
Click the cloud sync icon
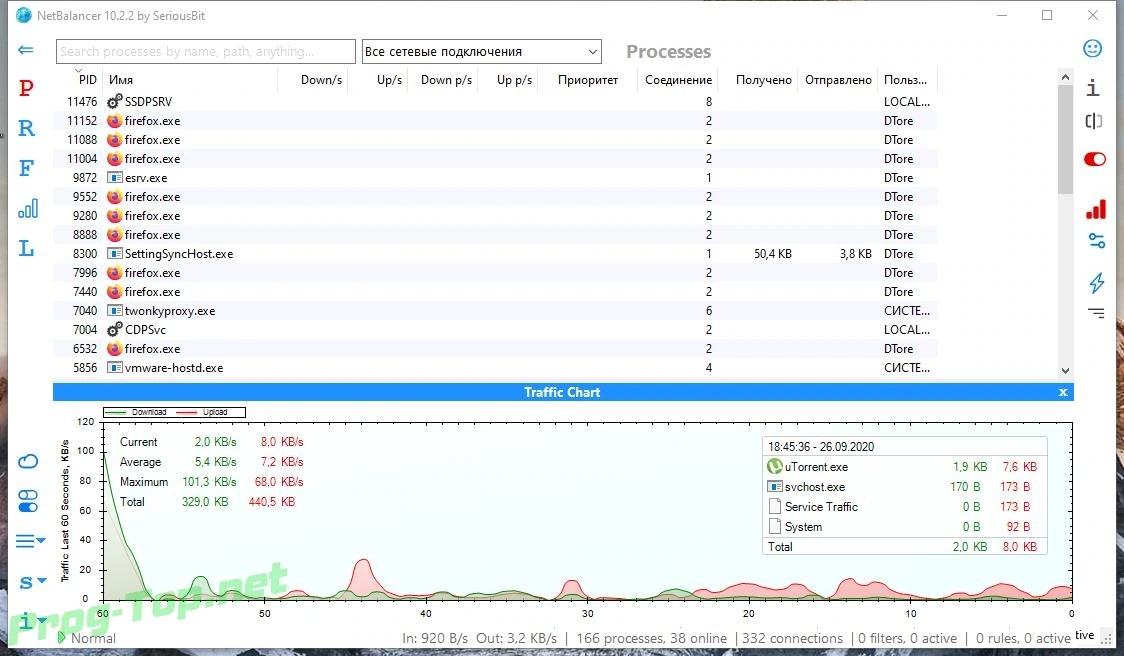(x=28, y=461)
